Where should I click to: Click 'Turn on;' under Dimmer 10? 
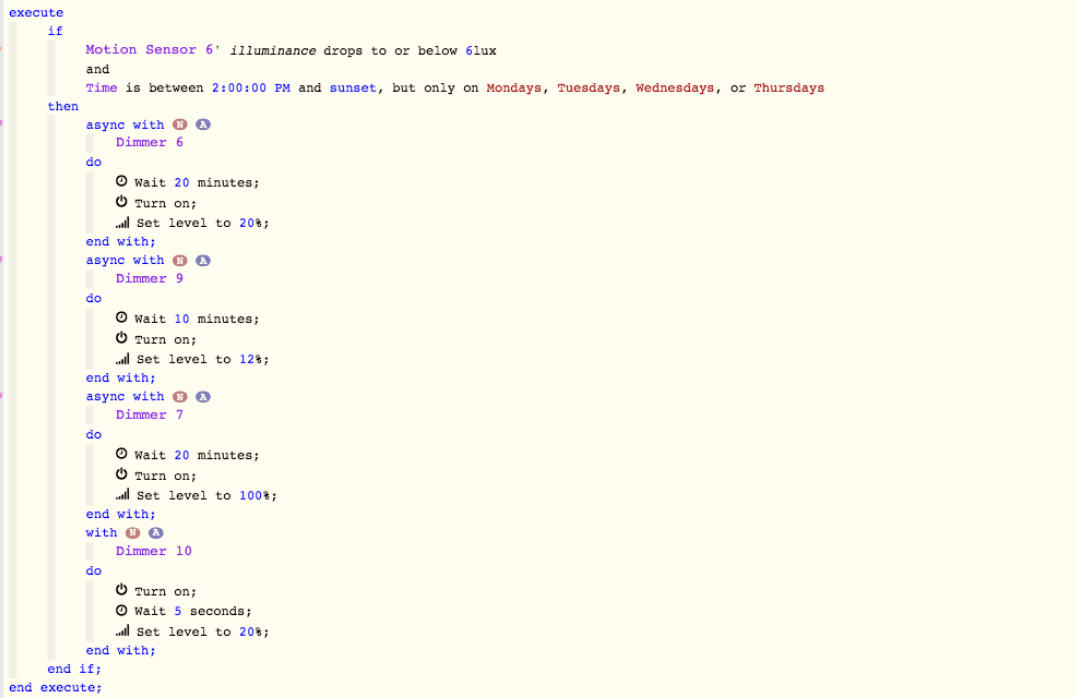[x=165, y=591]
